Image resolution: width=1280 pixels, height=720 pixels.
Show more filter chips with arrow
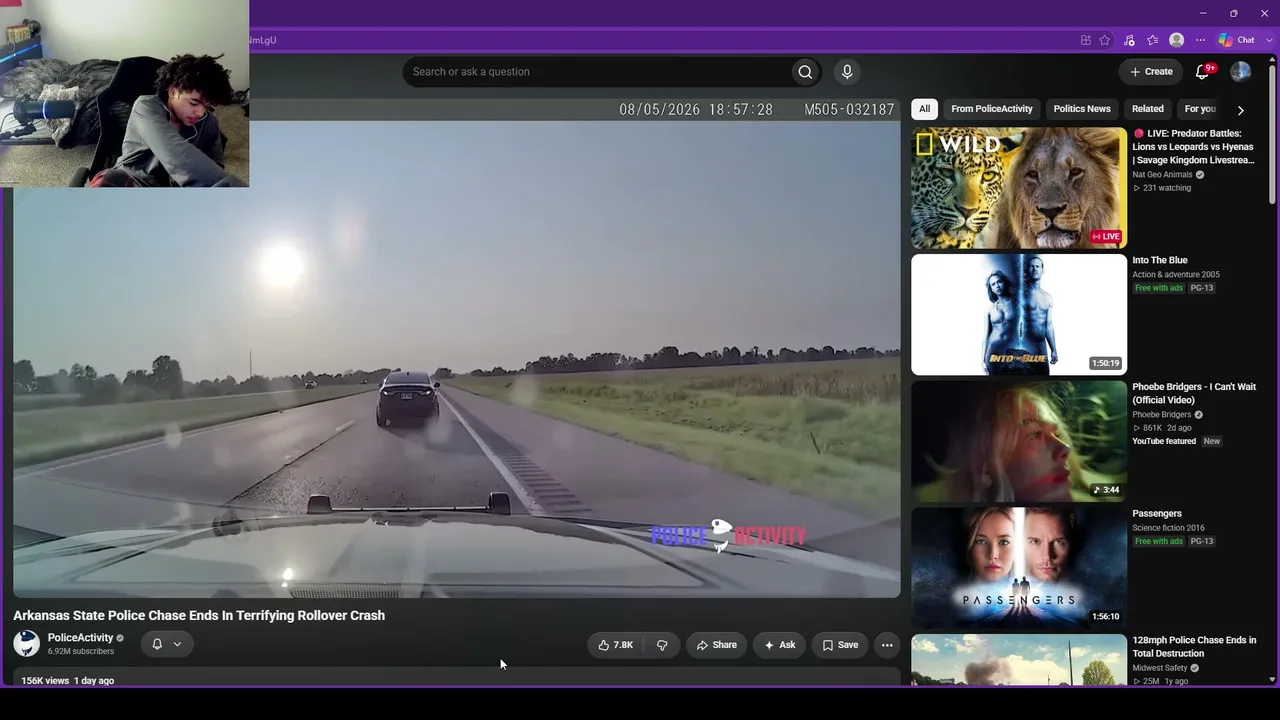(1241, 110)
